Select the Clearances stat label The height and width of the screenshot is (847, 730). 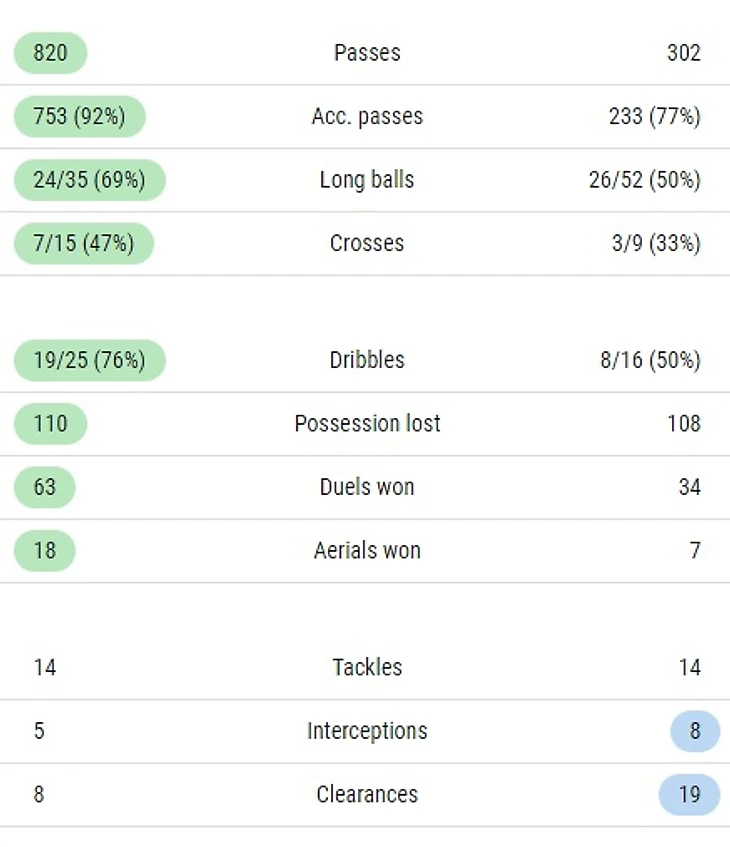[367, 794]
